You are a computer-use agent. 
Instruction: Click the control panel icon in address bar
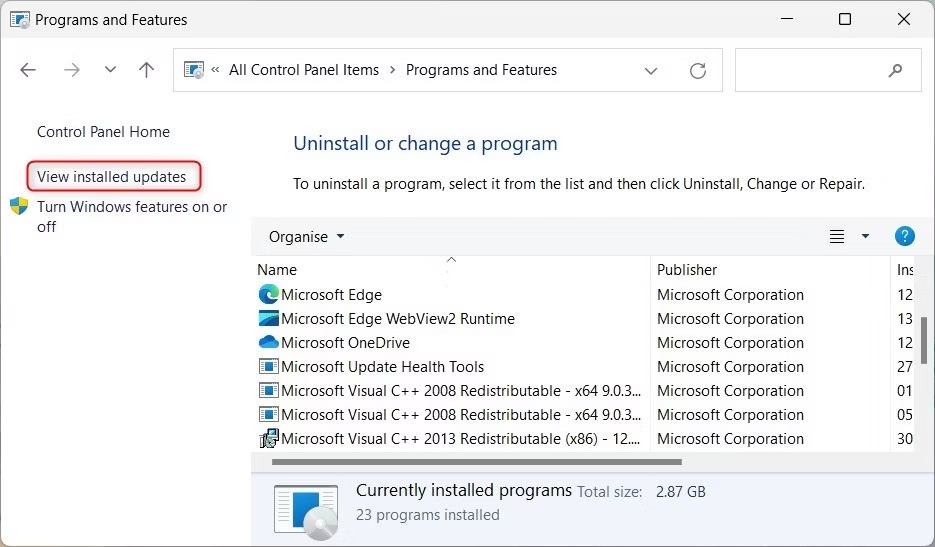tap(194, 70)
